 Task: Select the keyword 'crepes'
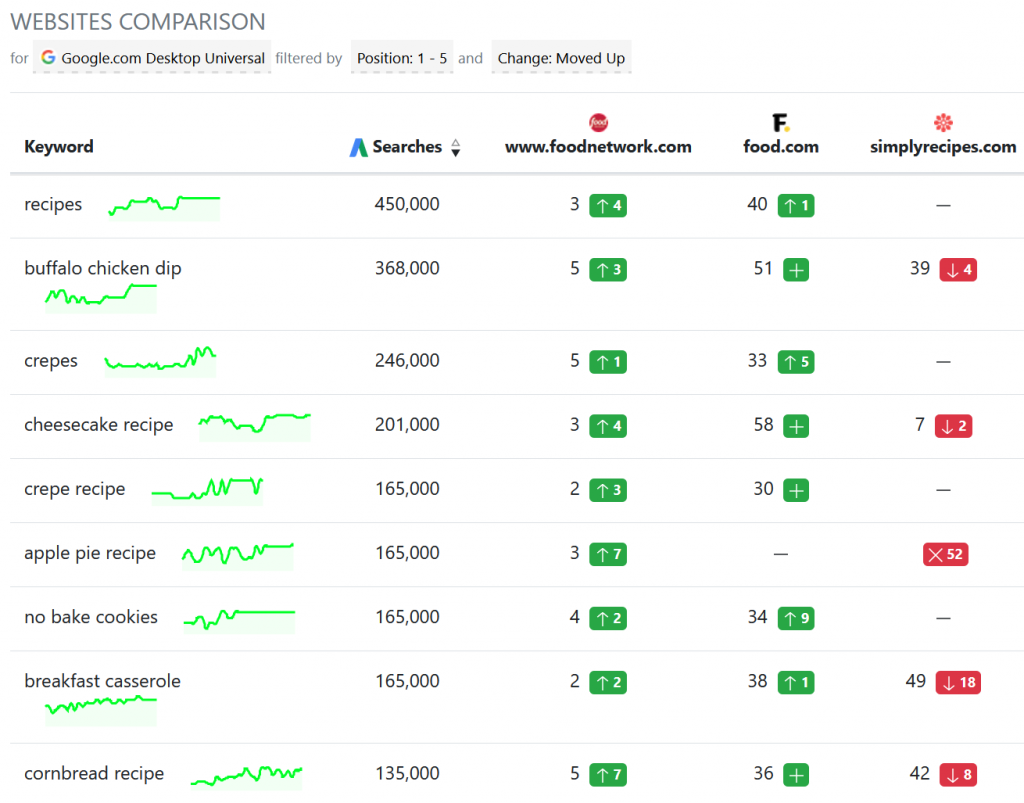point(50,361)
